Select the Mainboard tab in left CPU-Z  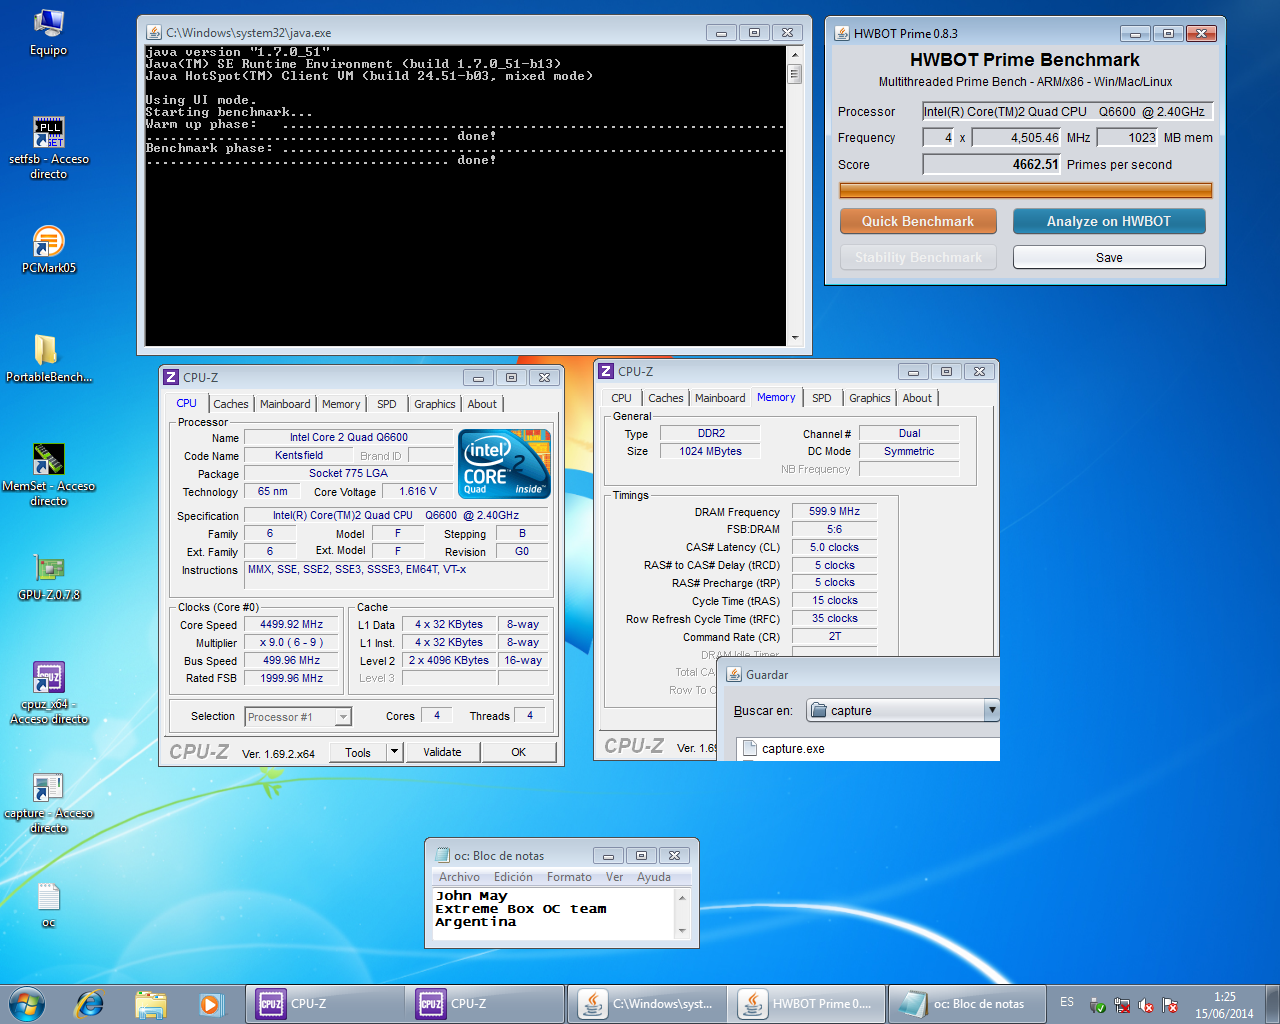(285, 404)
